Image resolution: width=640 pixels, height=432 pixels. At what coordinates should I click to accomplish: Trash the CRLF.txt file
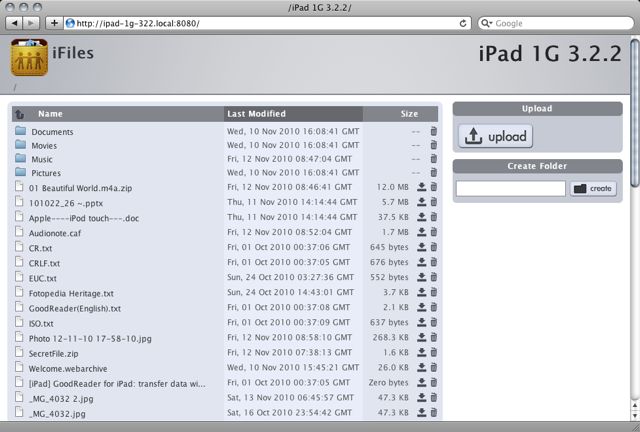433,262
